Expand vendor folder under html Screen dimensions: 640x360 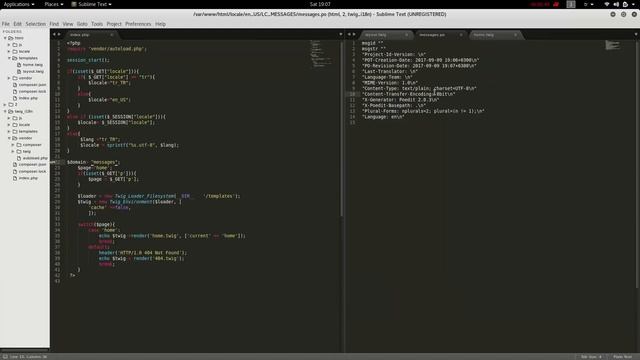(x=9, y=78)
